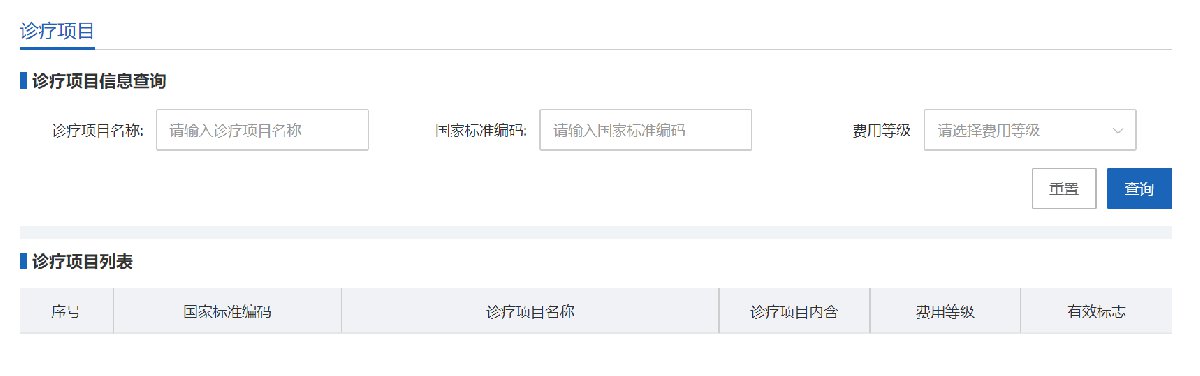Image resolution: width=1200 pixels, height=376 pixels.
Task: Open the 费用等级 select dropdown
Action: 1030,130
